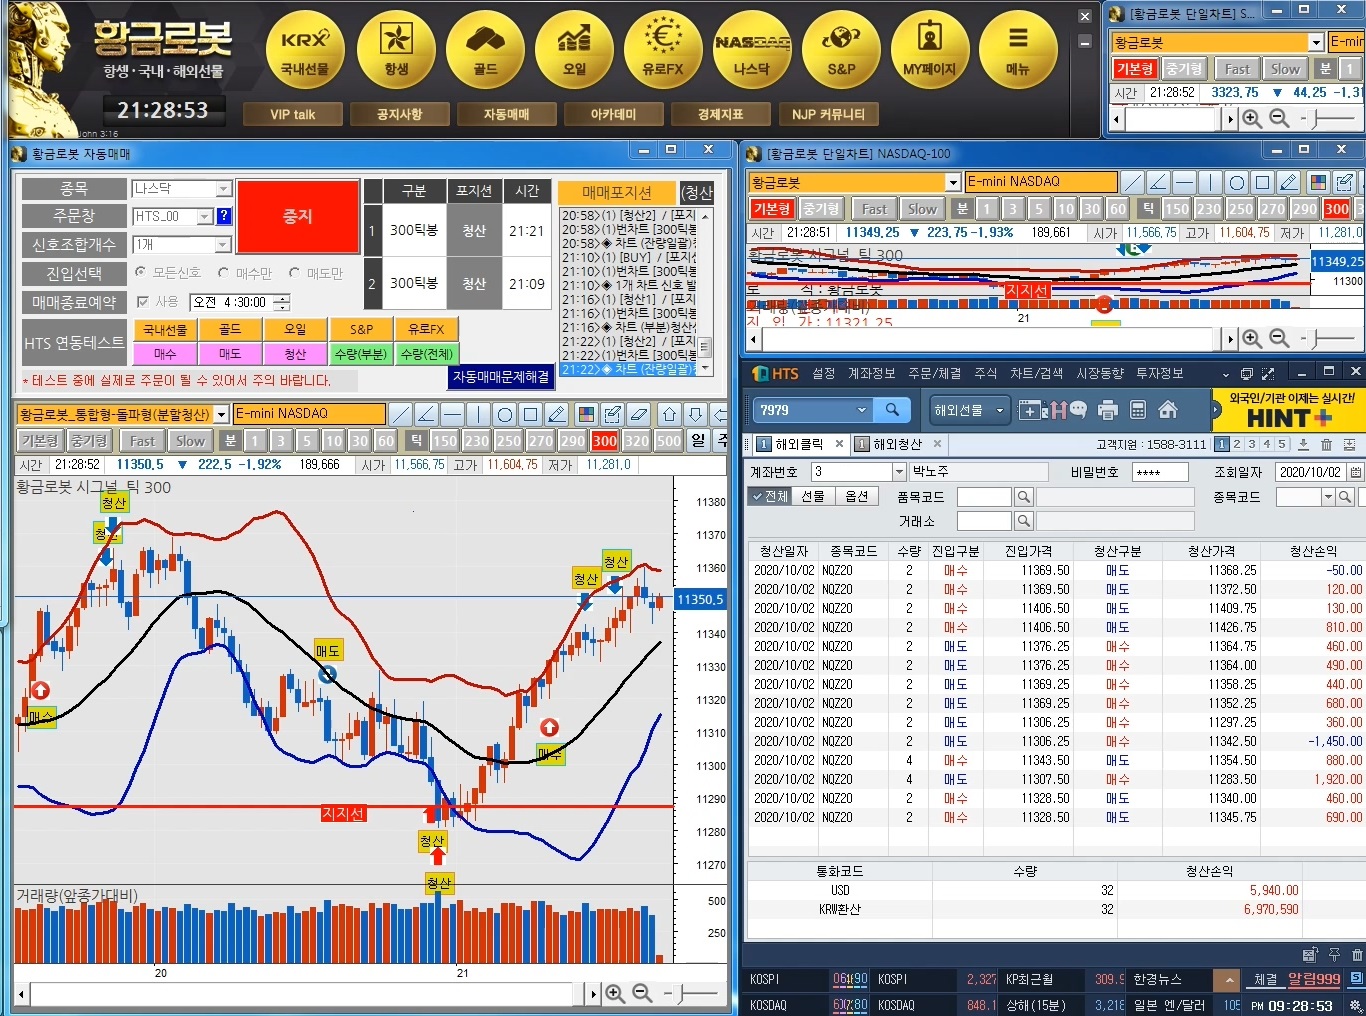Open the color palette icon in the 통합형 chart toolbar
The width and height of the screenshot is (1366, 1016).
587,414
